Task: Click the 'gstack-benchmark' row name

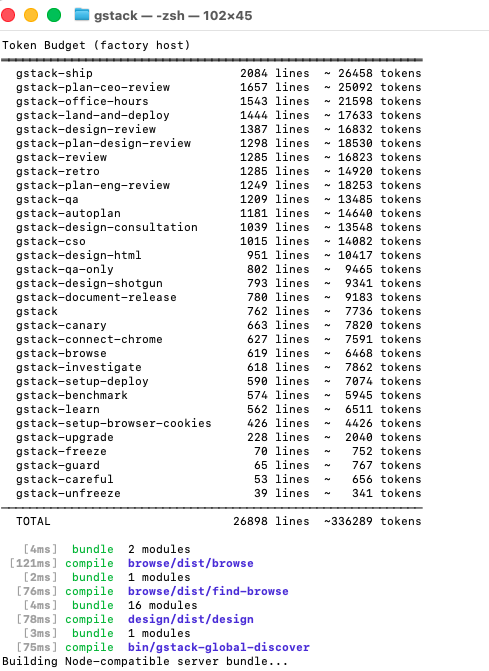Action: 72,395
